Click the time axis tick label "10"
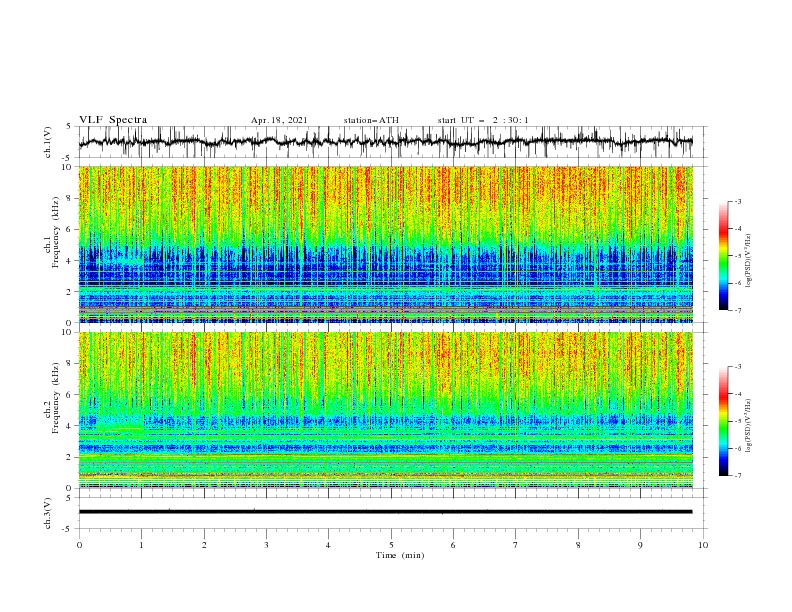Viewport: 792px width, 612px height. pos(703,545)
